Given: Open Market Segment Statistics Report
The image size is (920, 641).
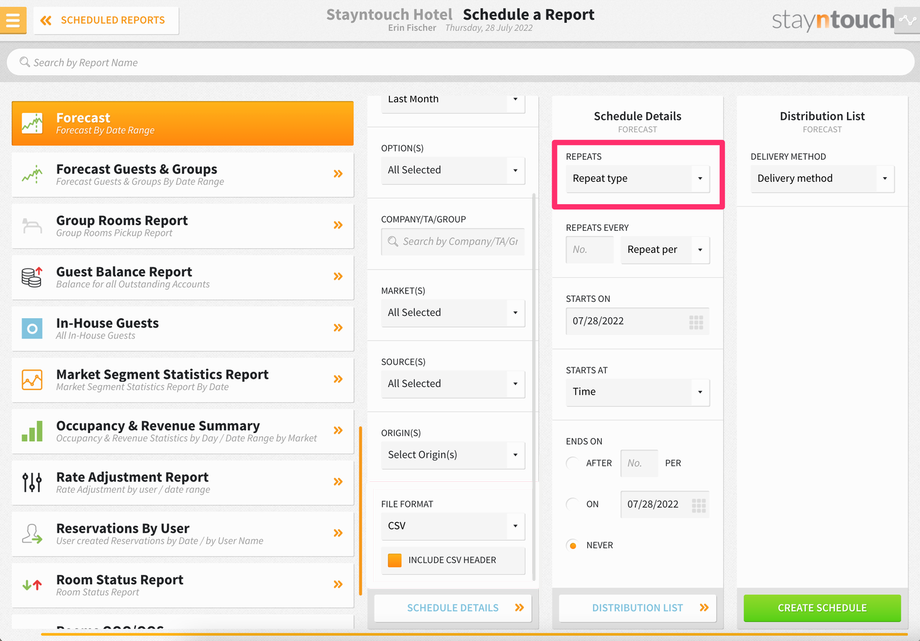Looking at the screenshot, I should coord(182,380).
